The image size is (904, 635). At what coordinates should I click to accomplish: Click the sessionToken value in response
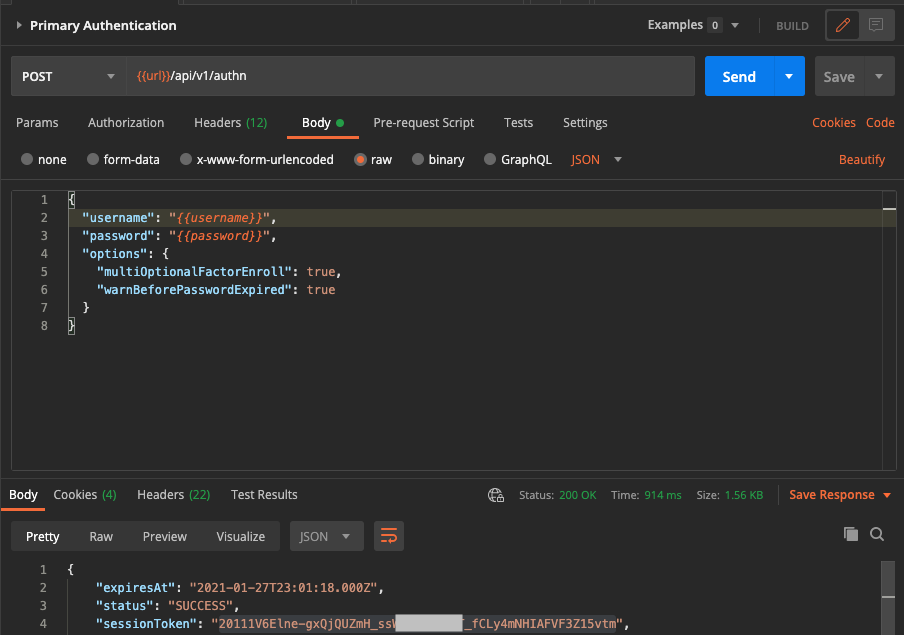pos(417,623)
